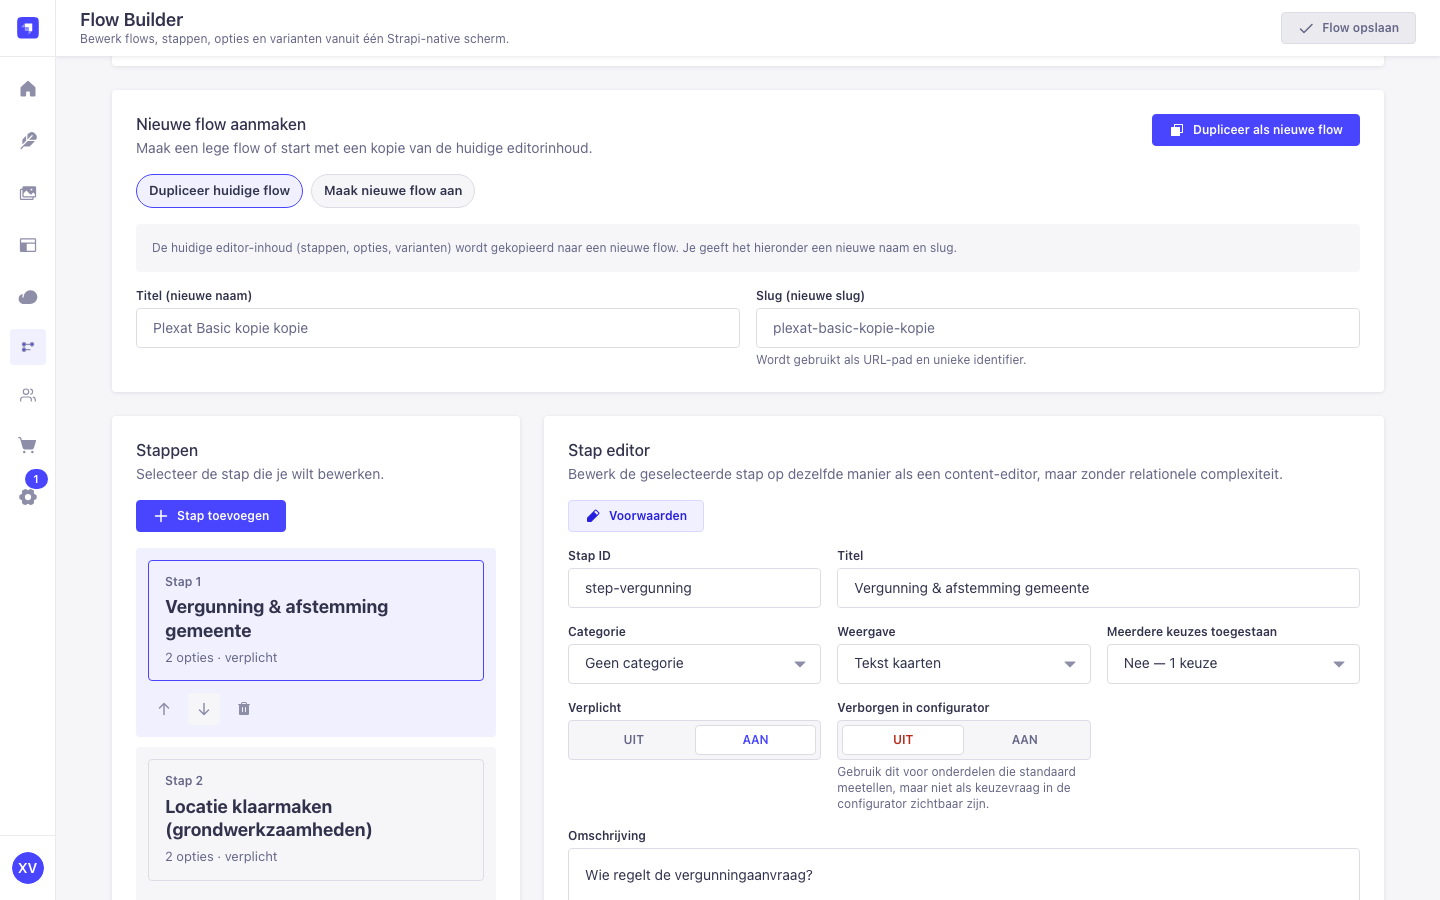Click the Titel (nieuwe naam) field

pos(438,328)
